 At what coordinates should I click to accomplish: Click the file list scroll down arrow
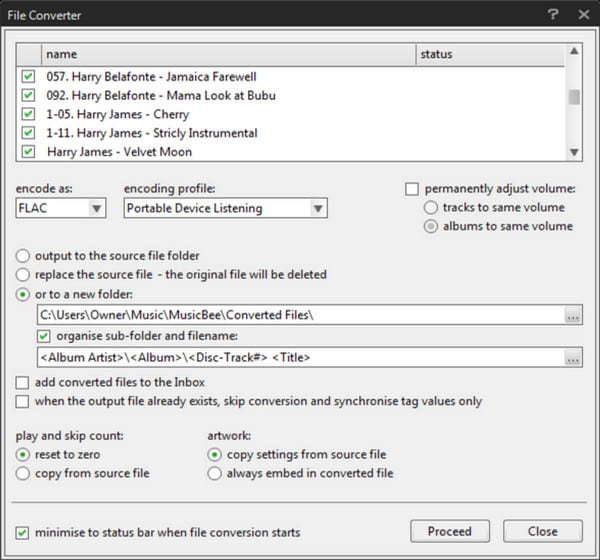point(574,152)
